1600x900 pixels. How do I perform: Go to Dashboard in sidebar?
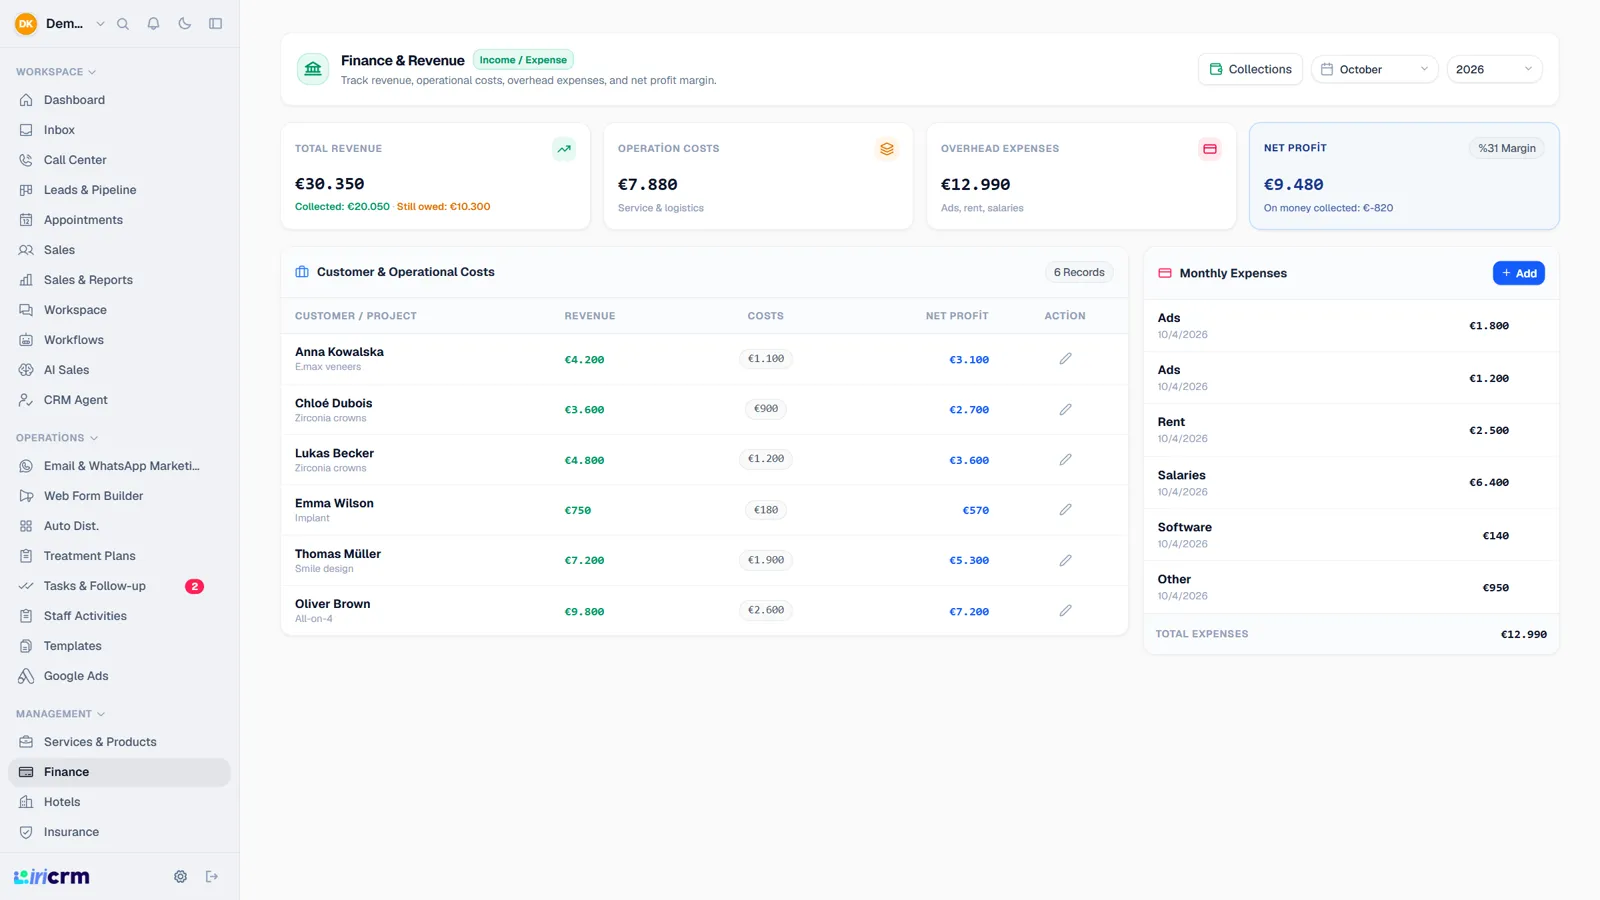pyautogui.click(x=119, y=100)
